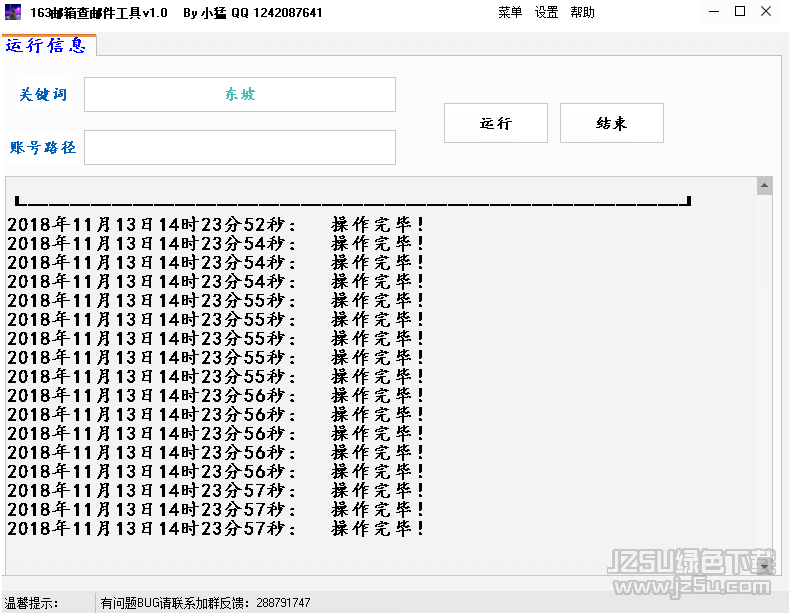
Task: Click the 运行 button
Action: coord(496,123)
